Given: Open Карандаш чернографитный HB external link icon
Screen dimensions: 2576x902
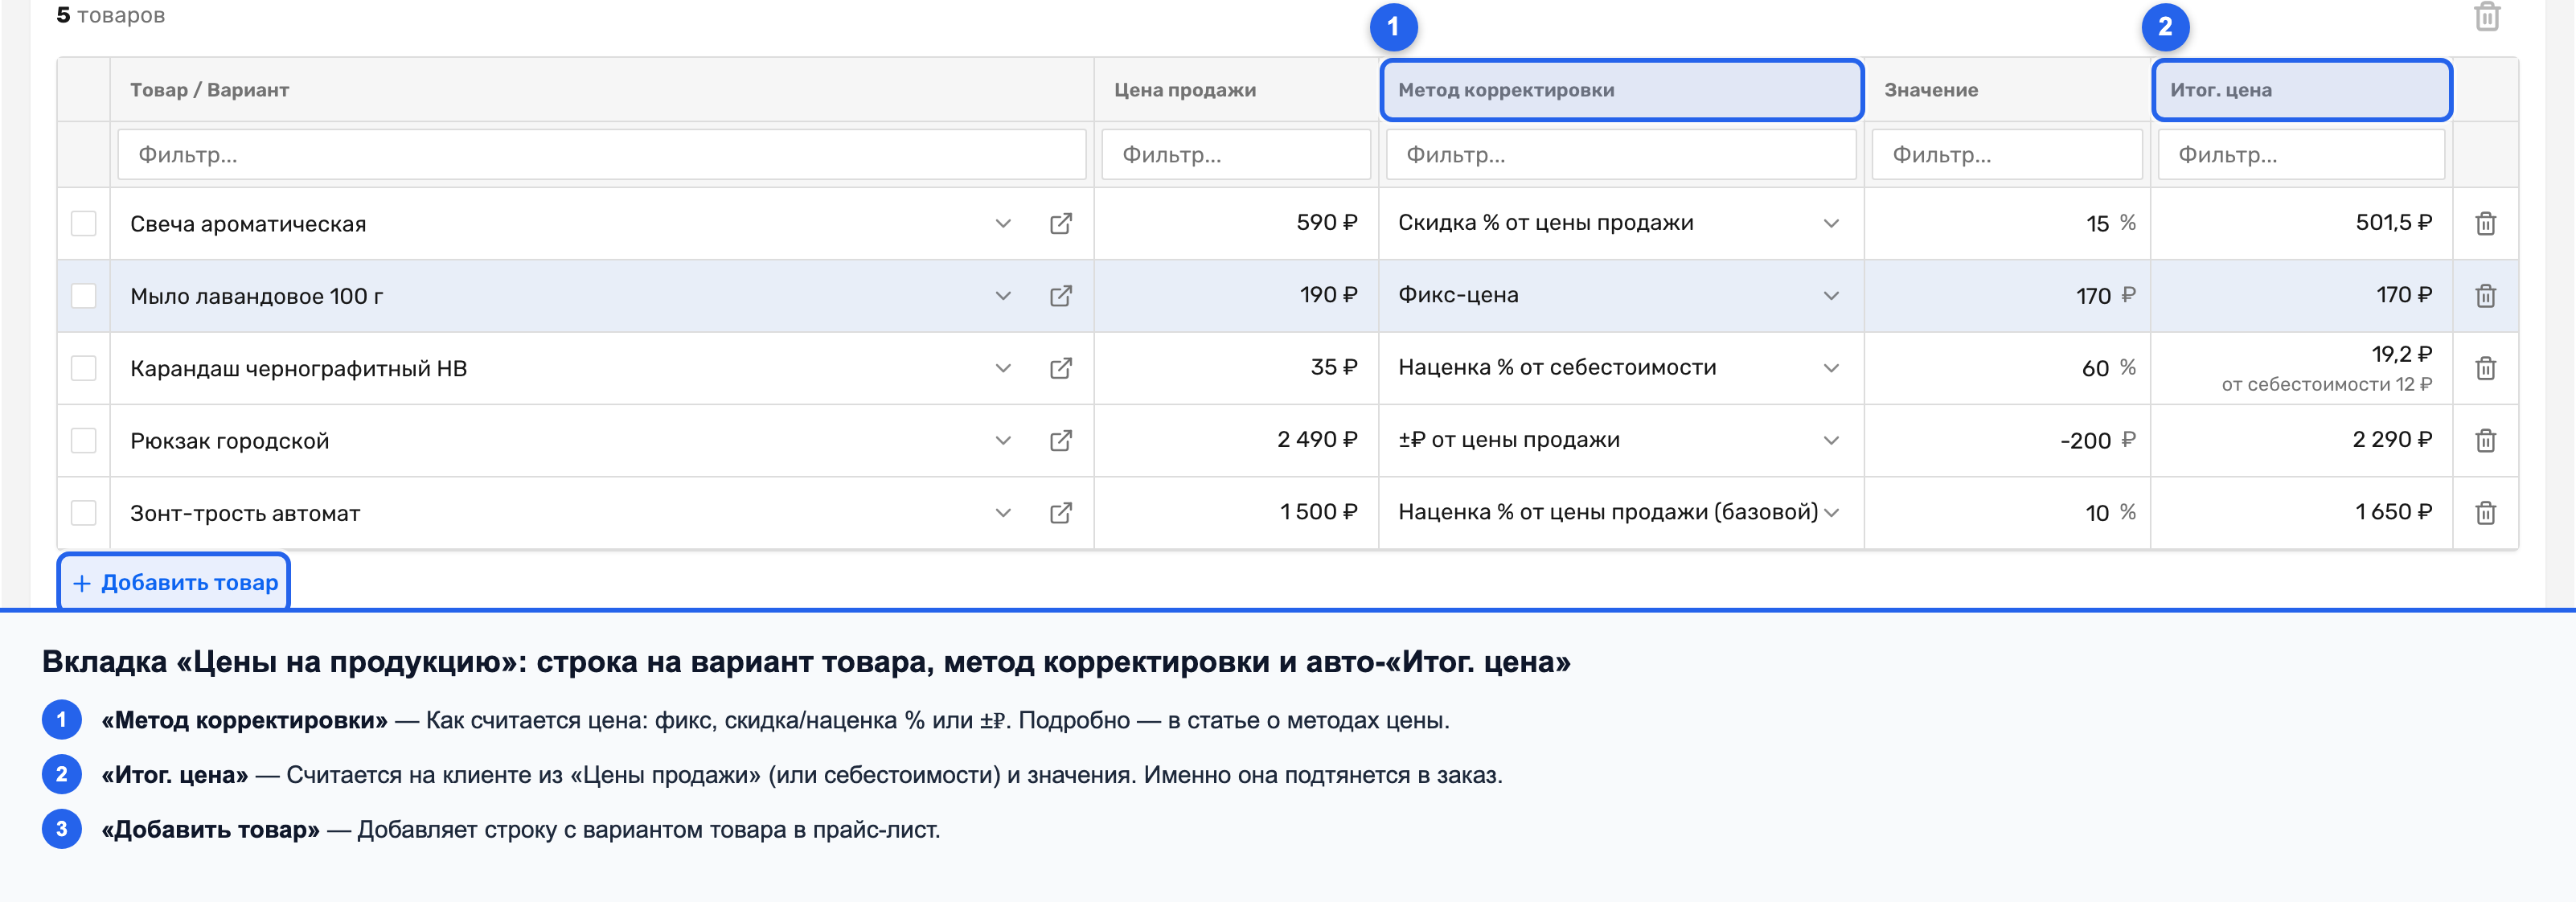Looking at the screenshot, I should [x=1061, y=368].
